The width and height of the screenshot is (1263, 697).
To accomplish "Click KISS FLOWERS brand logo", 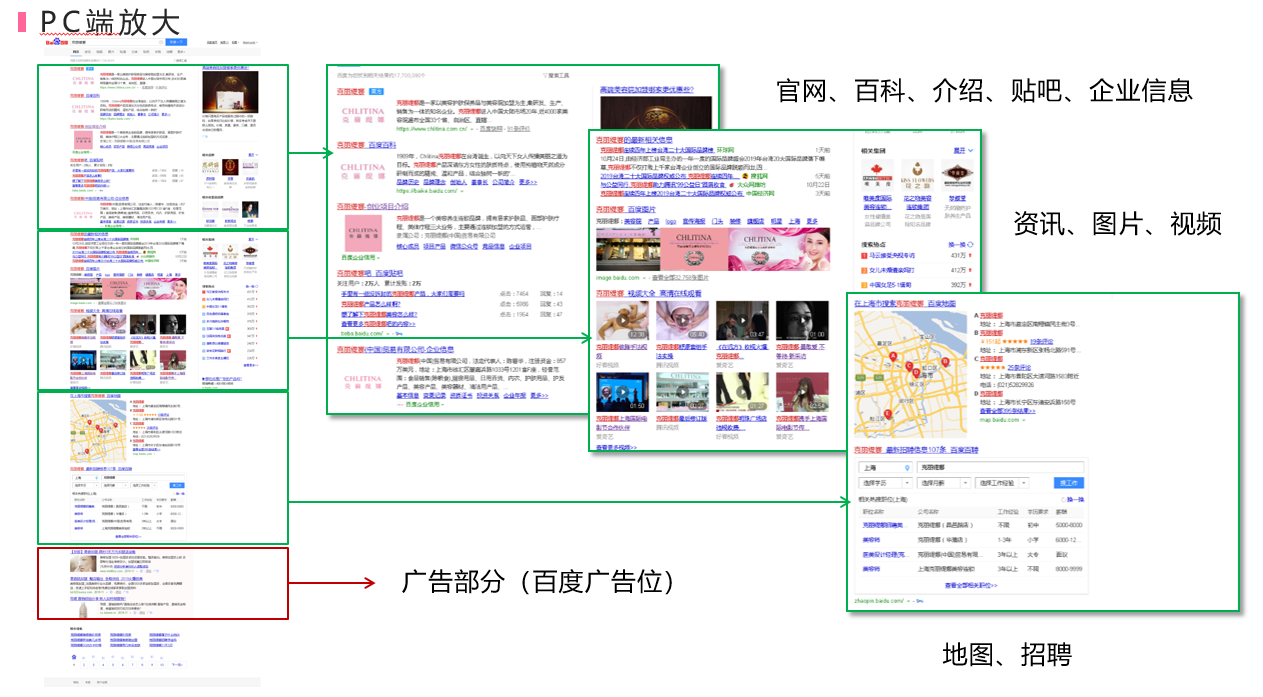I will [x=918, y=176].
